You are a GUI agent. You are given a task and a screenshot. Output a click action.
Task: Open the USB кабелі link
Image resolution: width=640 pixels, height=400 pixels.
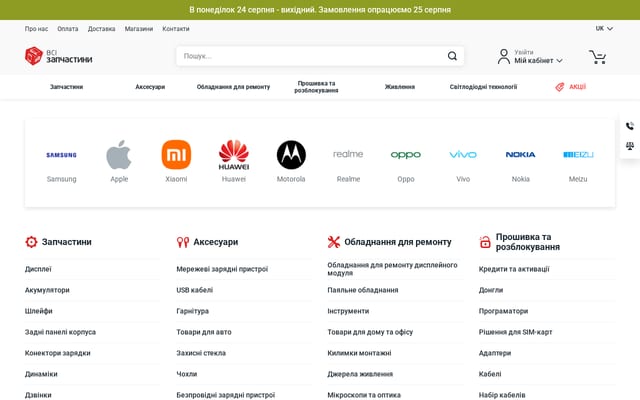[195, 290]
